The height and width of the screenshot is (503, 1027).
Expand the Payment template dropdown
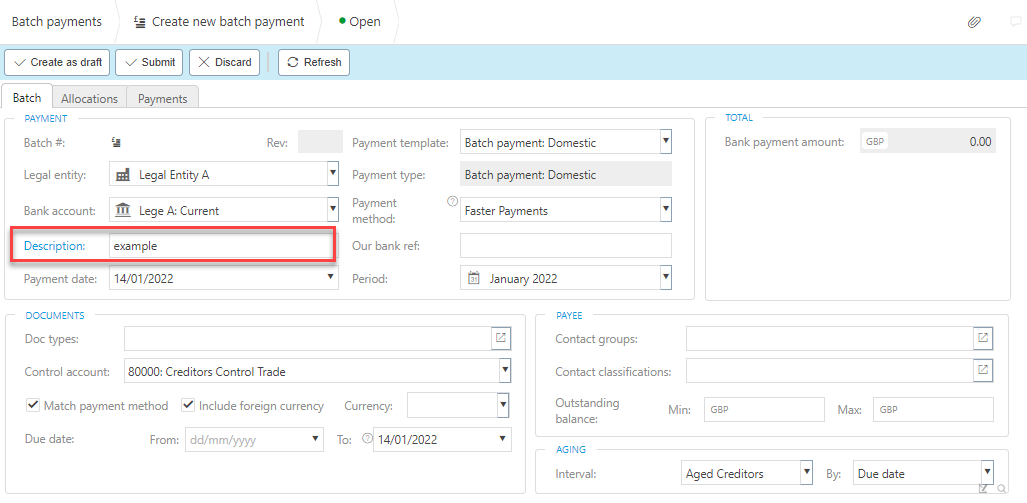pyautogui.click(x=665, y=142)
